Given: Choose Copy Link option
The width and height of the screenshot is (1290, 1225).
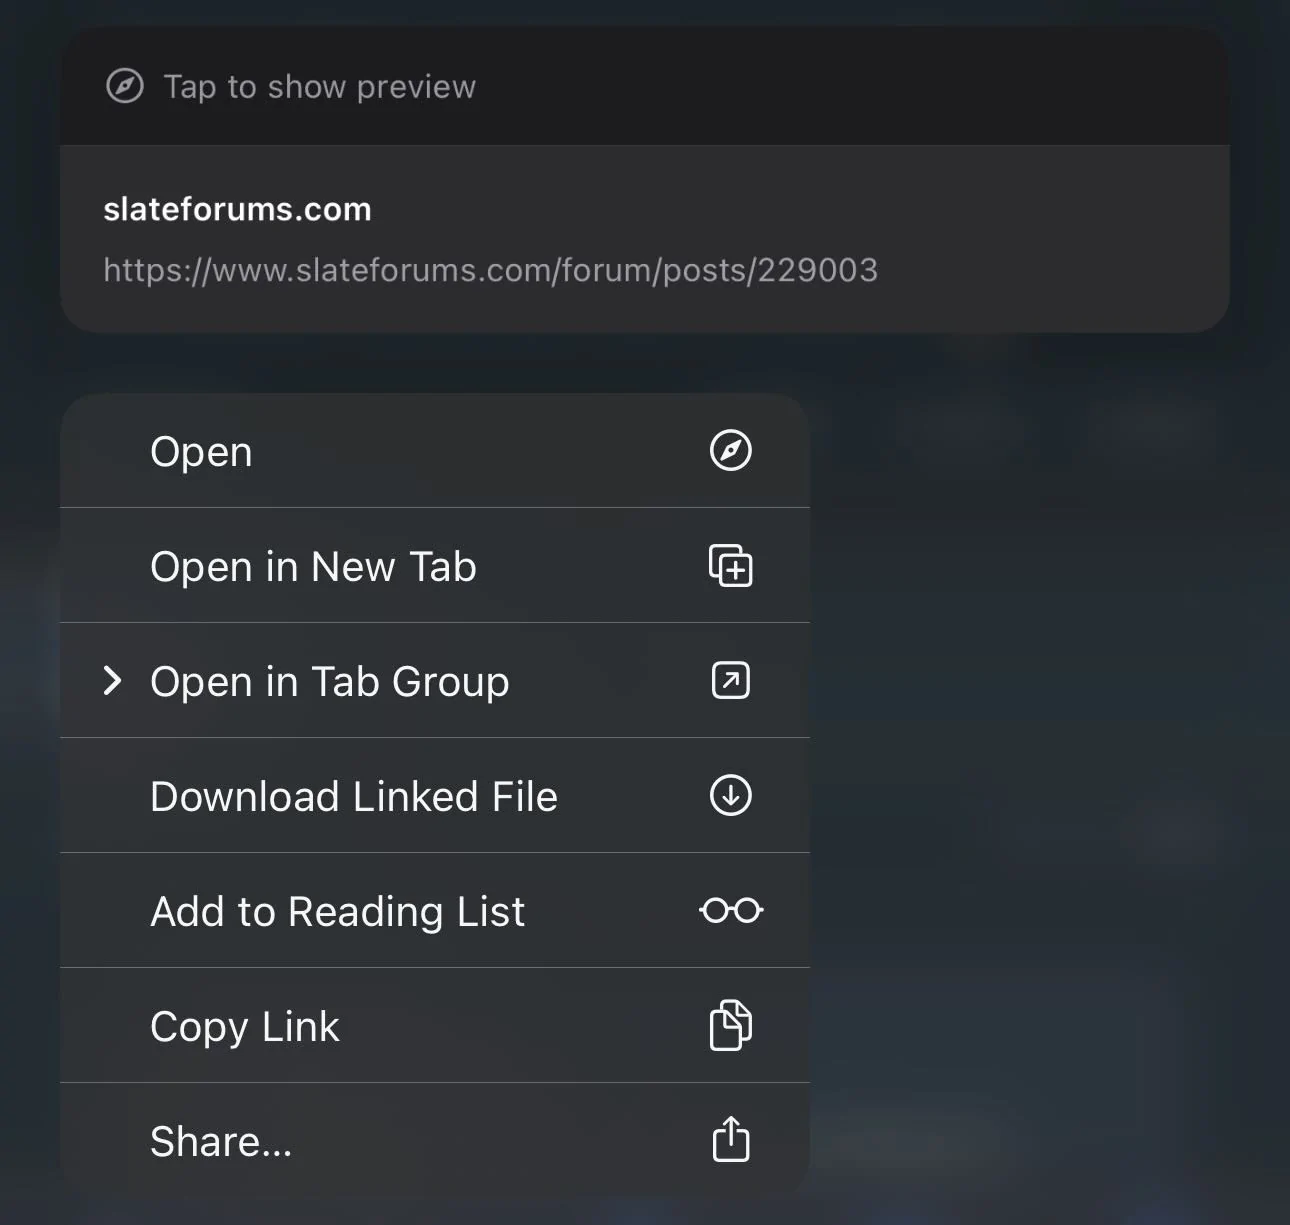Looking at the screenshot, I should pos(435,1026).
